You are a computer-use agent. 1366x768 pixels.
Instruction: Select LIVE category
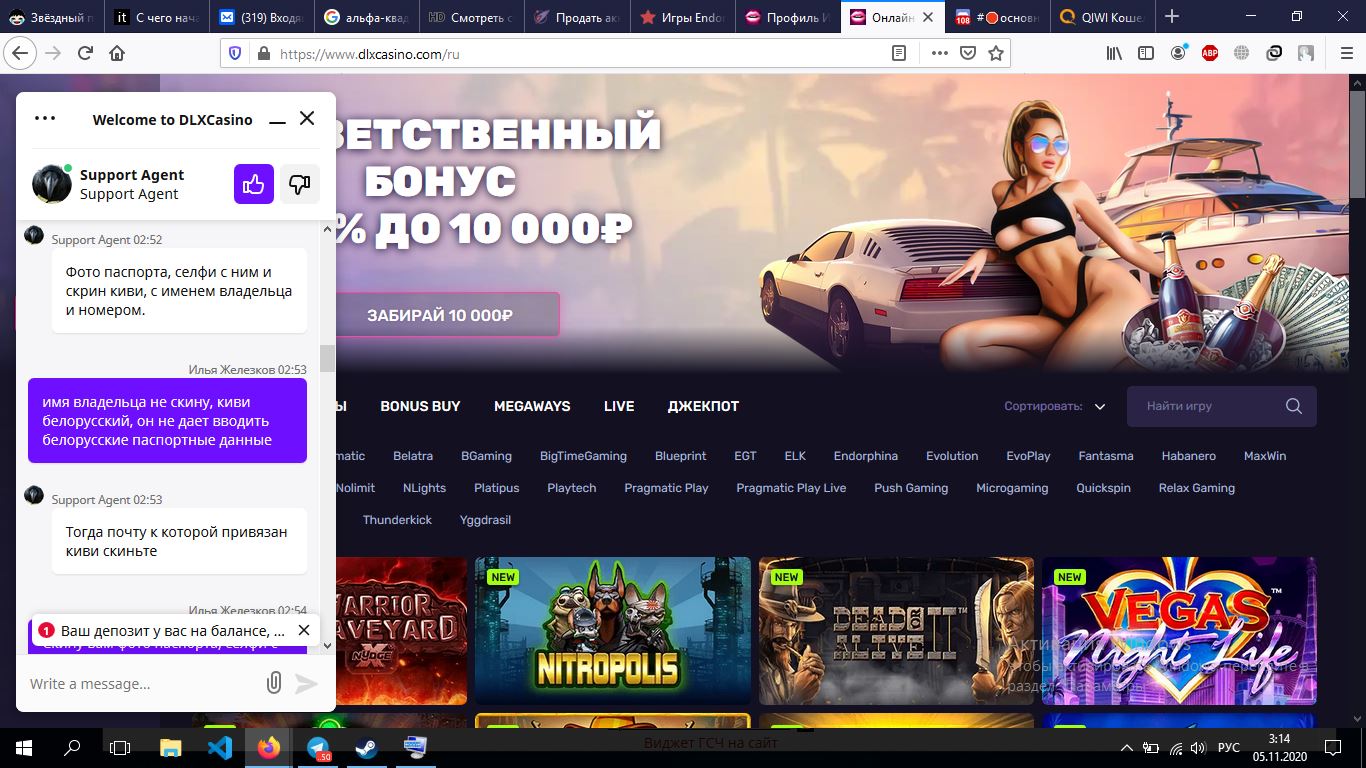[619, 406]
